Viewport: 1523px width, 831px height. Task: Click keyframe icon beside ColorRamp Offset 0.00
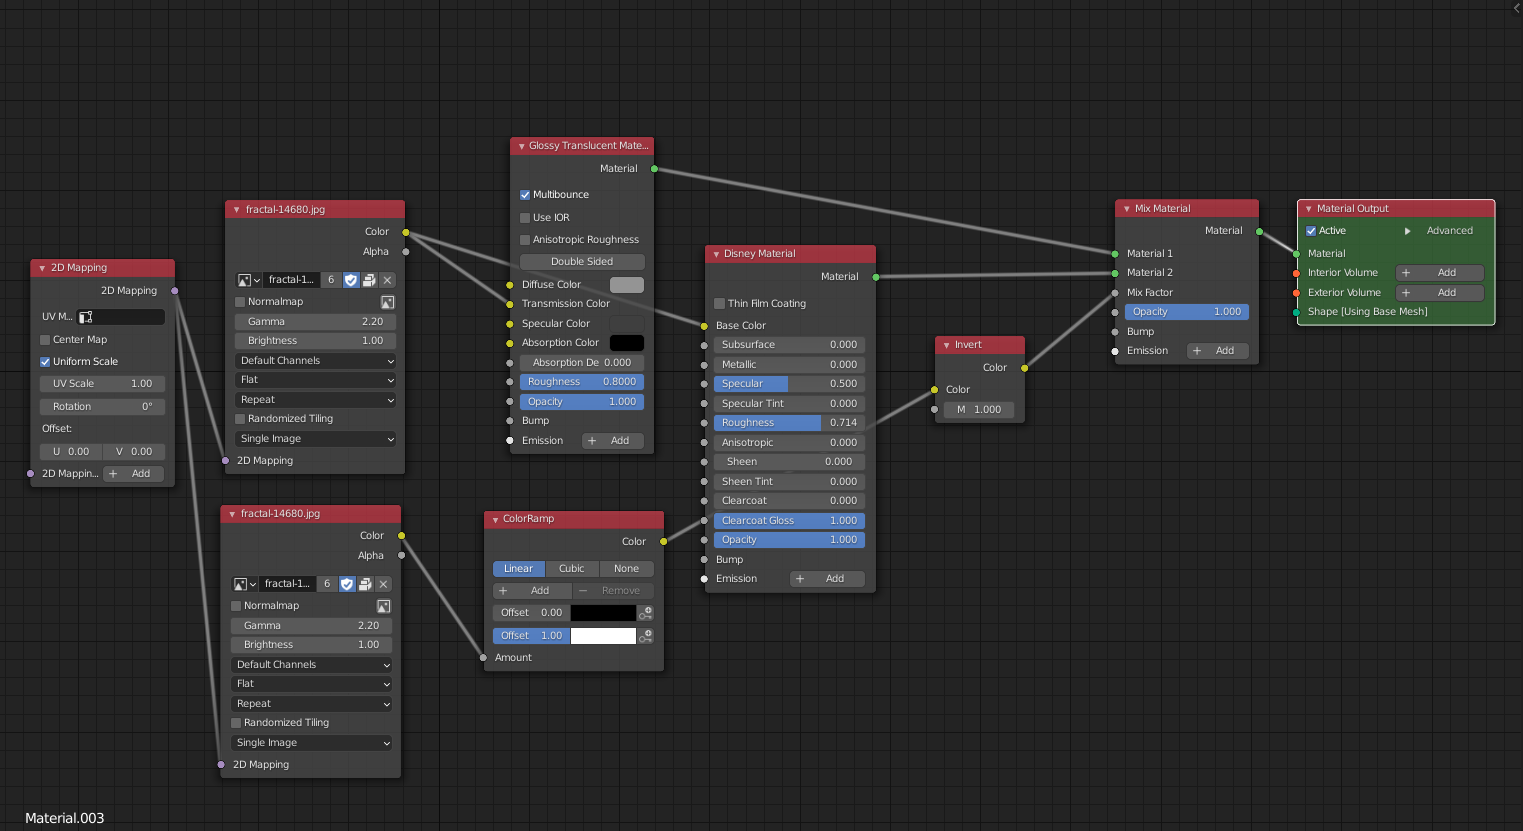click(x=646, y=613)
